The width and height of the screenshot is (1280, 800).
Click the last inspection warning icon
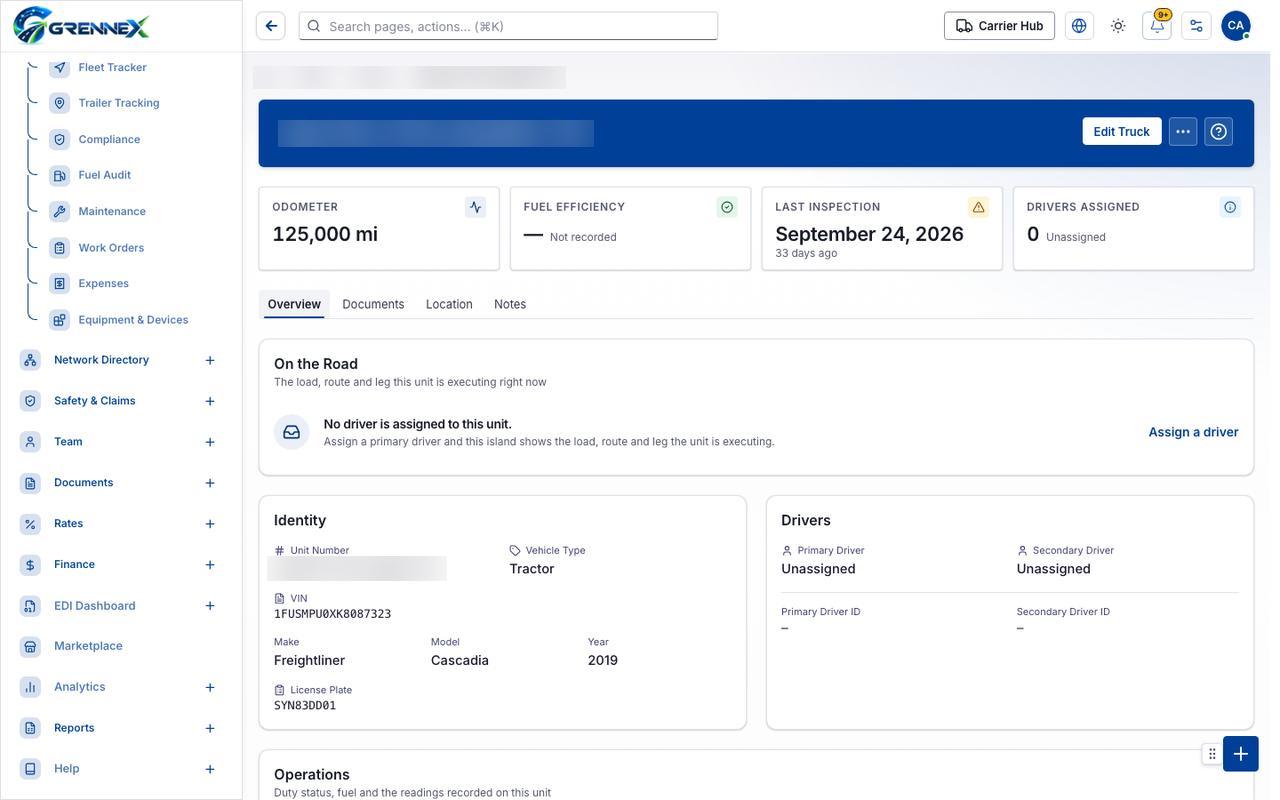pos(978,207)
